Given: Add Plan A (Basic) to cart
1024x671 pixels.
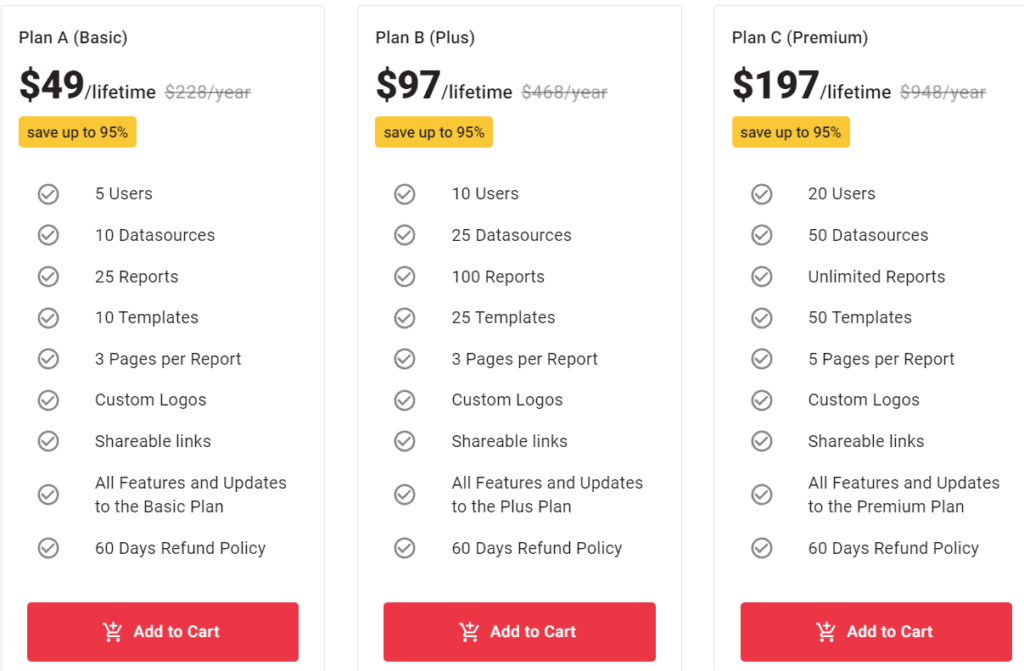Looking at the screenshot, I should pyautogui.click(x=162, y=632).
